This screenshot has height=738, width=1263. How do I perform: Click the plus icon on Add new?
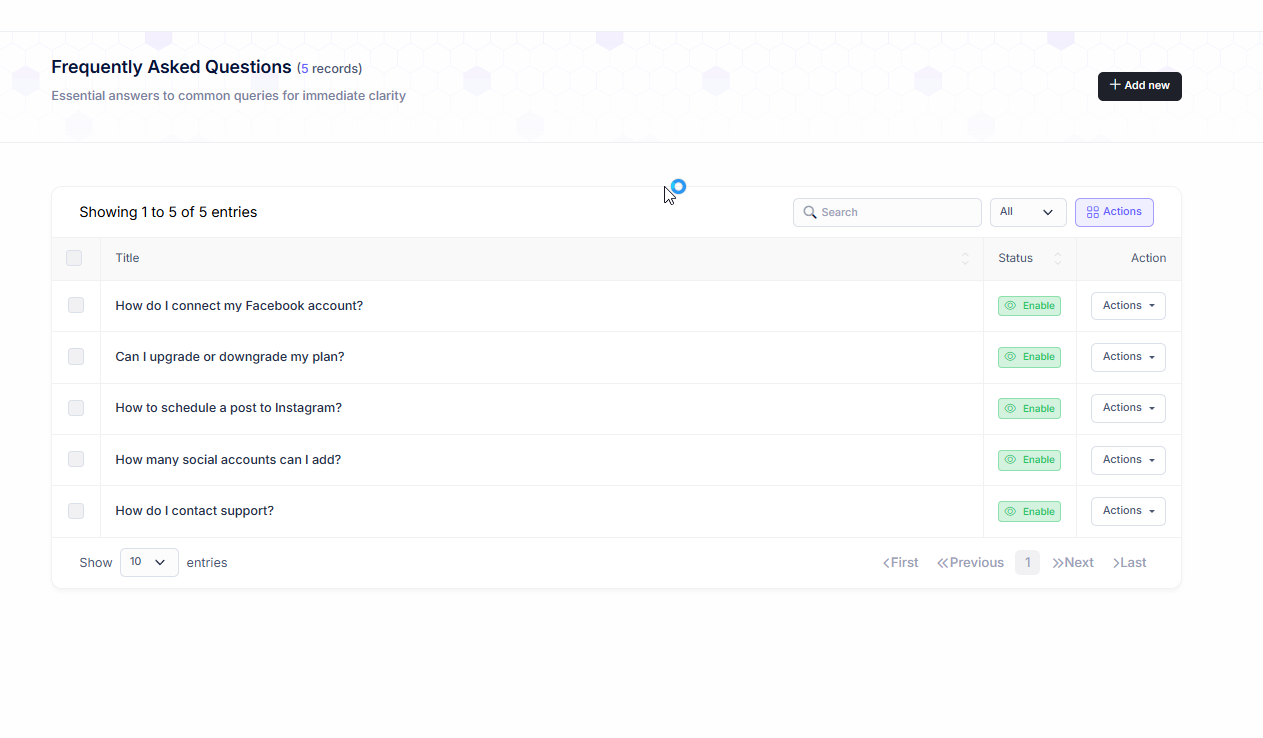pyautogui.click(x=1115, y=85)
